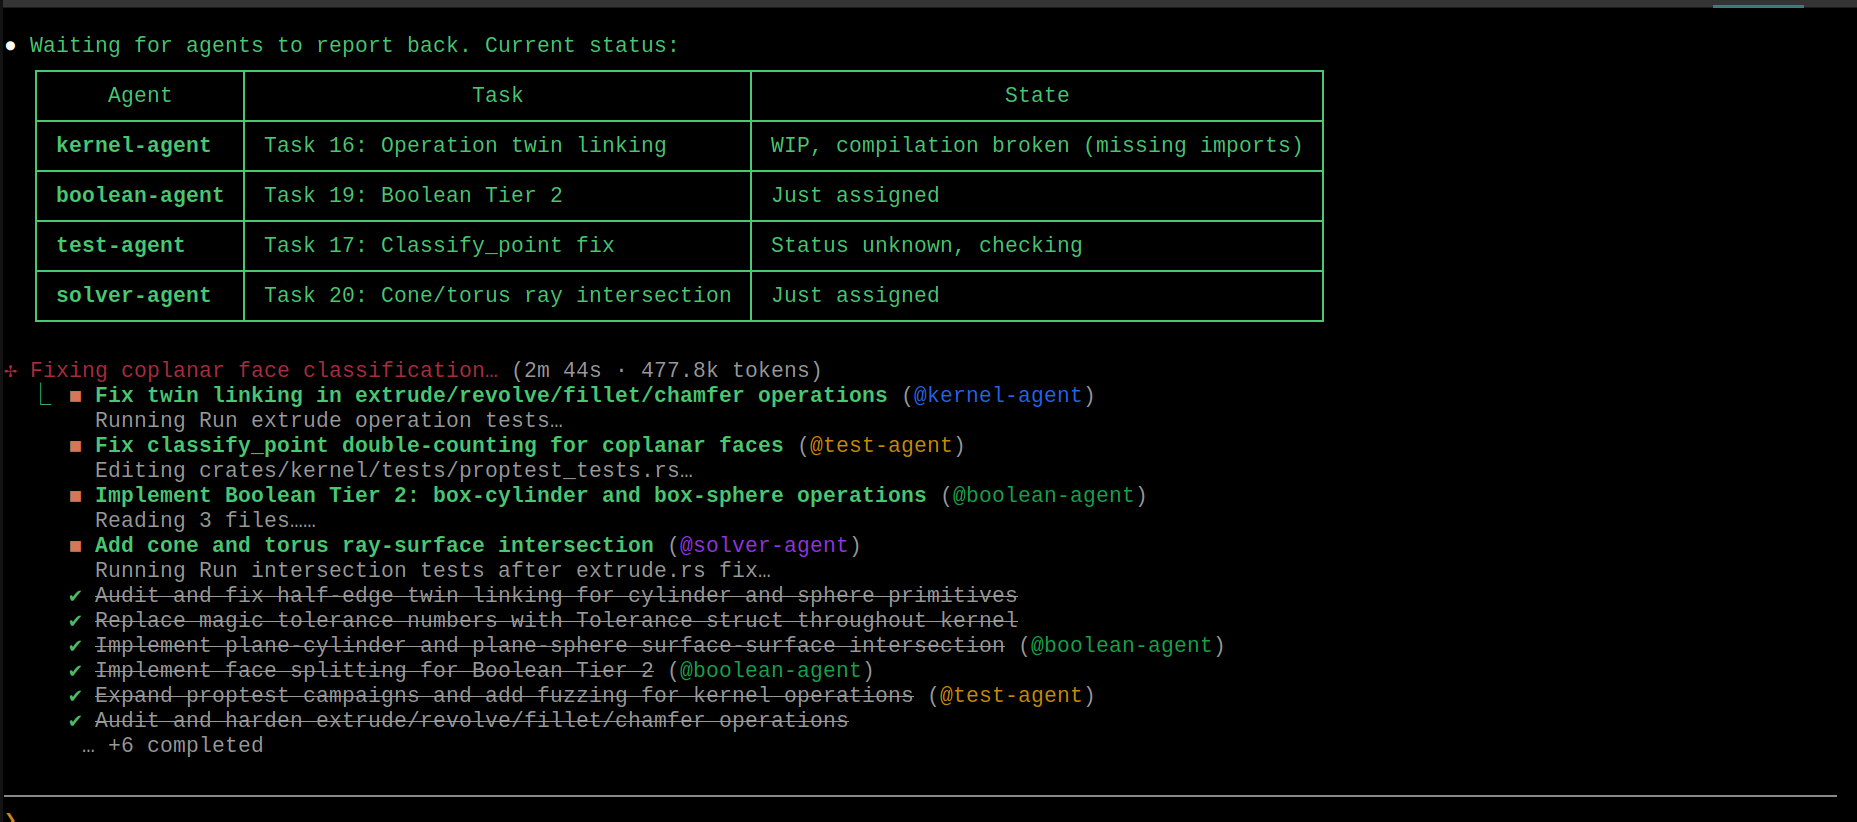
Task: Click checkmark beside Replace magic tolerance numbers
Action: point(76,621)
